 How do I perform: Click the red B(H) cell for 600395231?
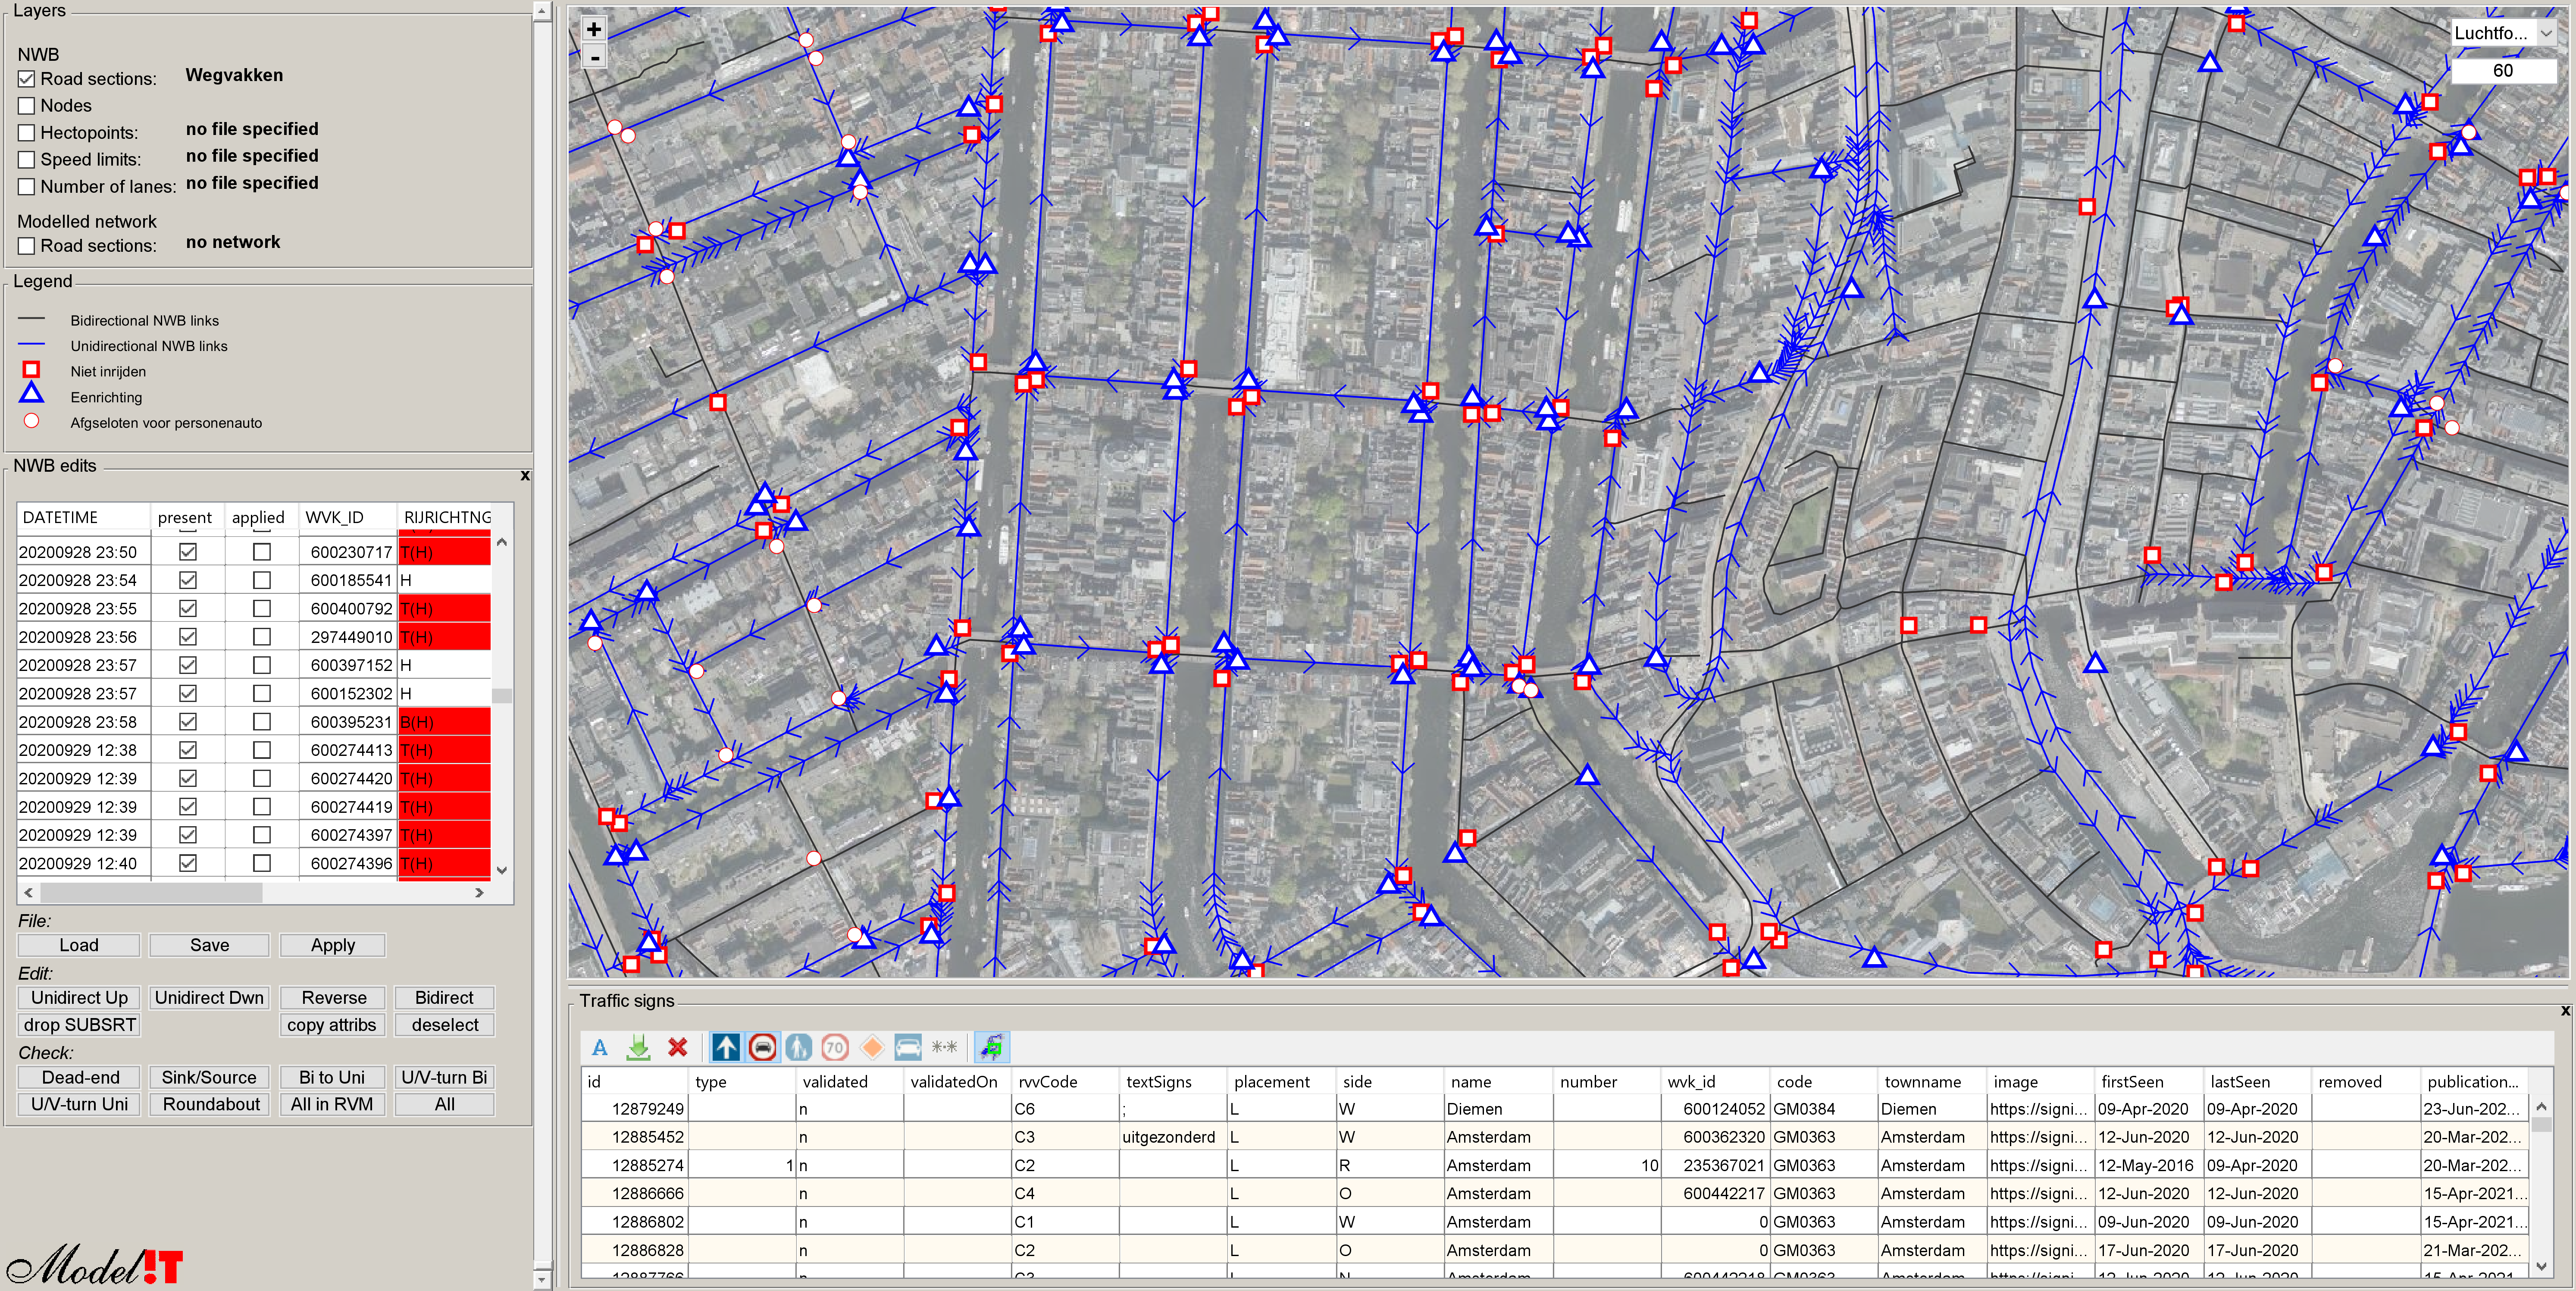coord(444,722)
